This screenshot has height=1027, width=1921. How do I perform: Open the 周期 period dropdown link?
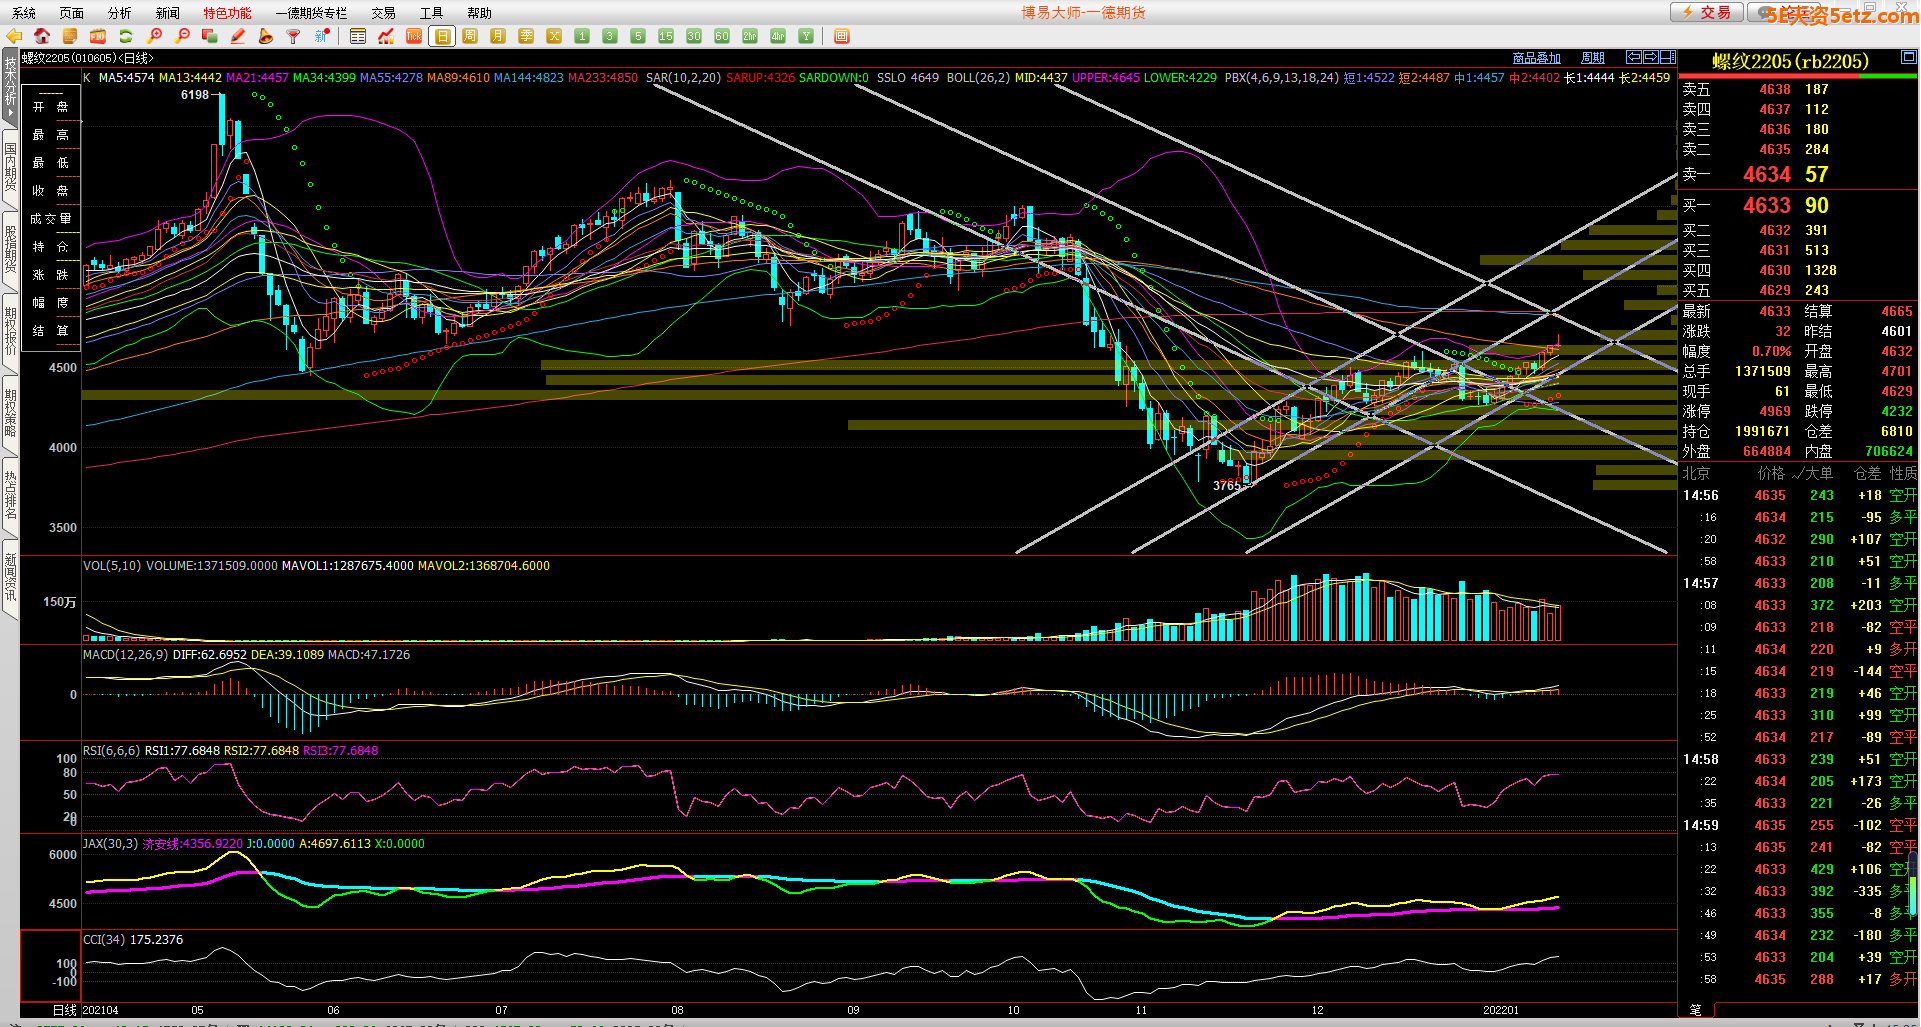1592,58
